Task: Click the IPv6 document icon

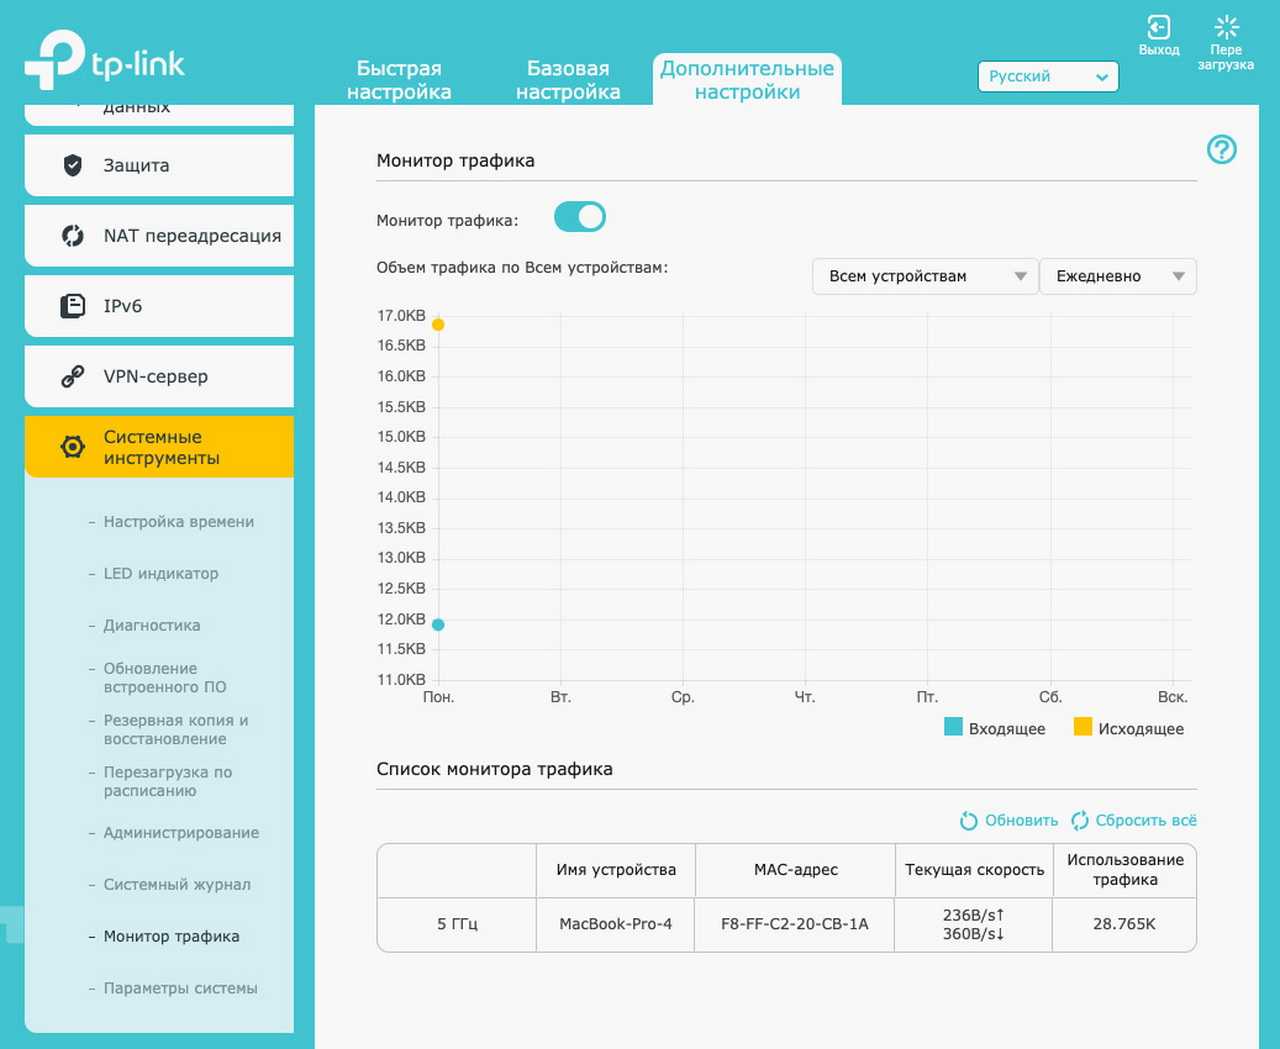Action: [73, 306]
